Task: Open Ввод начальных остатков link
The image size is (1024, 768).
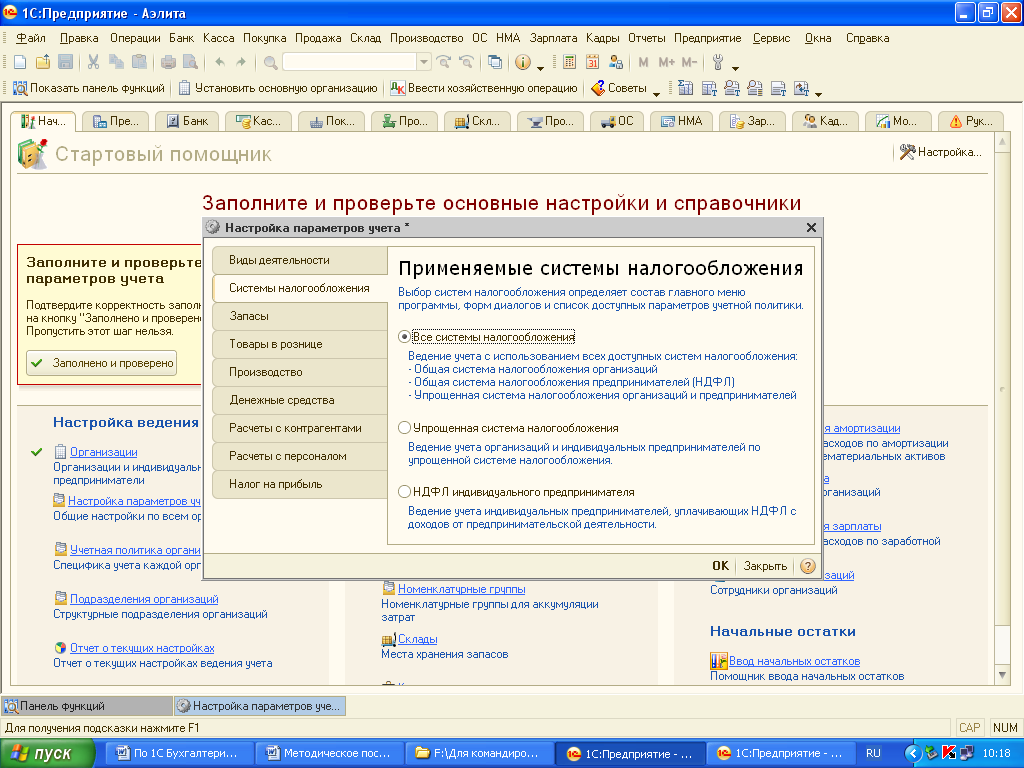Action: (794, 661)
